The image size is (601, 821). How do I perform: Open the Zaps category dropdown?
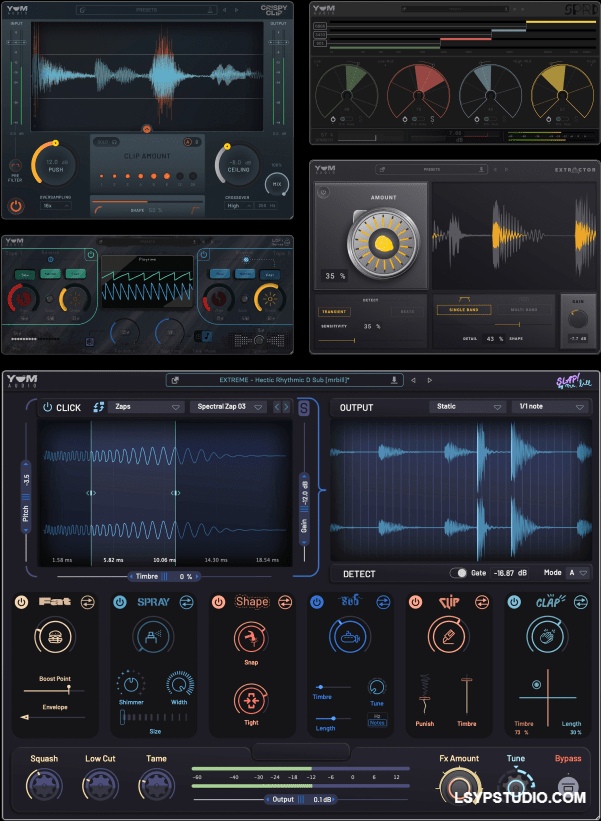click(146, 407)
